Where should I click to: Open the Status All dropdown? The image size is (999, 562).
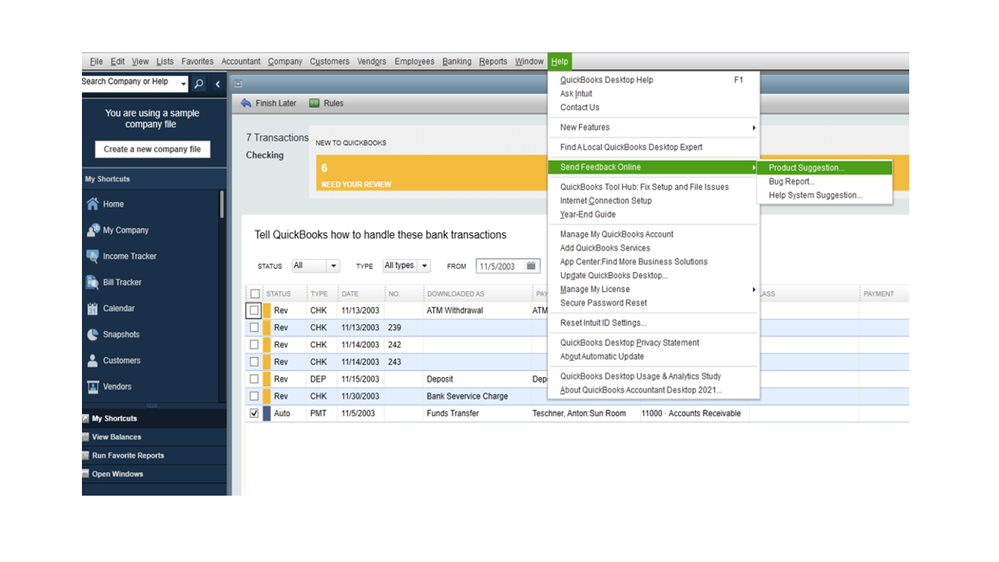click(315, 266)
